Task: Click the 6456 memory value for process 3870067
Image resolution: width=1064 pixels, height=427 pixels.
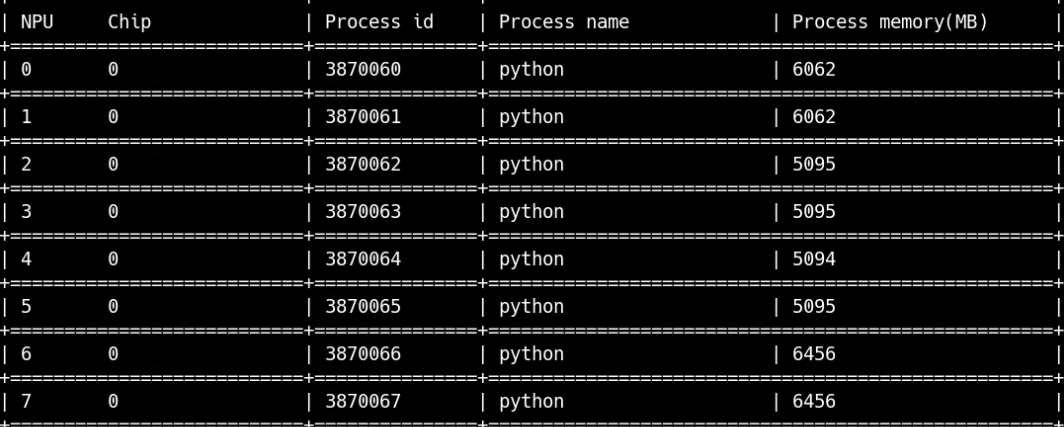Action: point(814,402)
